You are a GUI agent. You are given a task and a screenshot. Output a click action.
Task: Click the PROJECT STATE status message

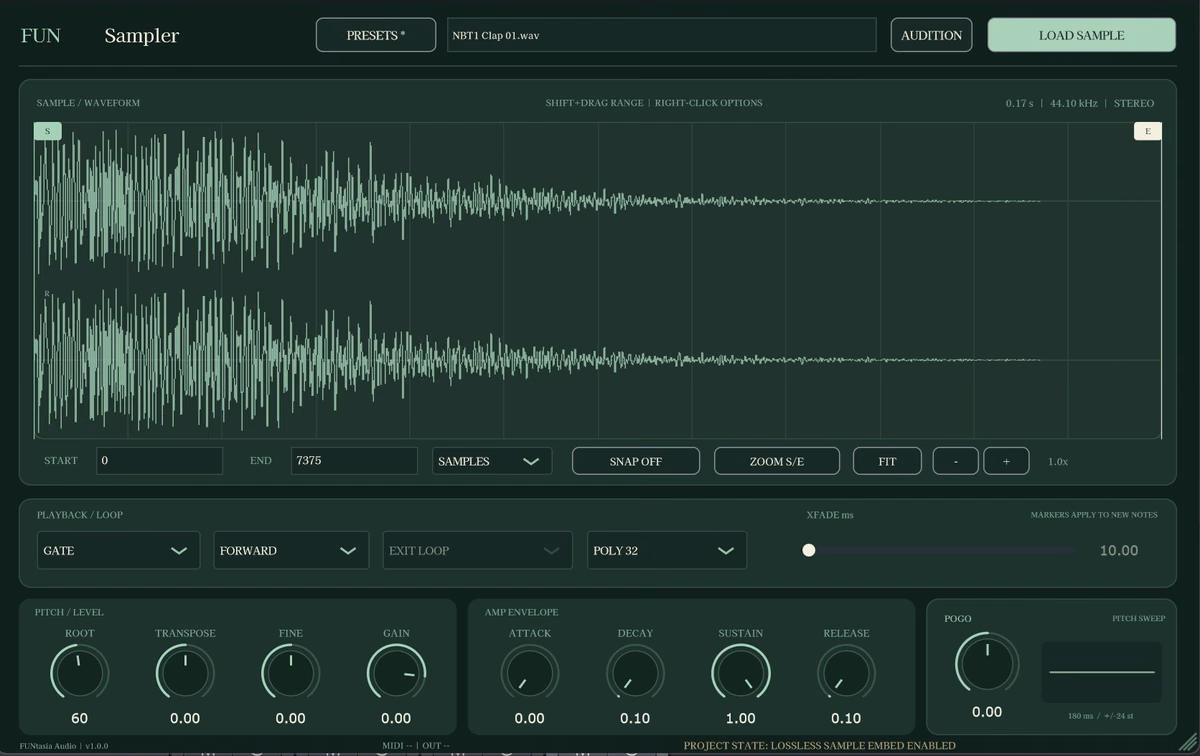click(x=820, y=745)
